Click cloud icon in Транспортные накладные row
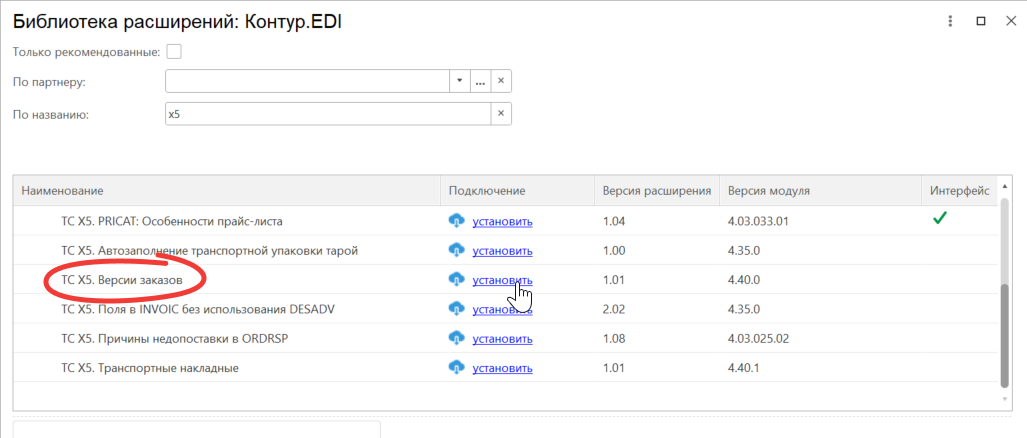Image resolution: width=1027 pixels, height=438 pixels. [x=456, y=367]
